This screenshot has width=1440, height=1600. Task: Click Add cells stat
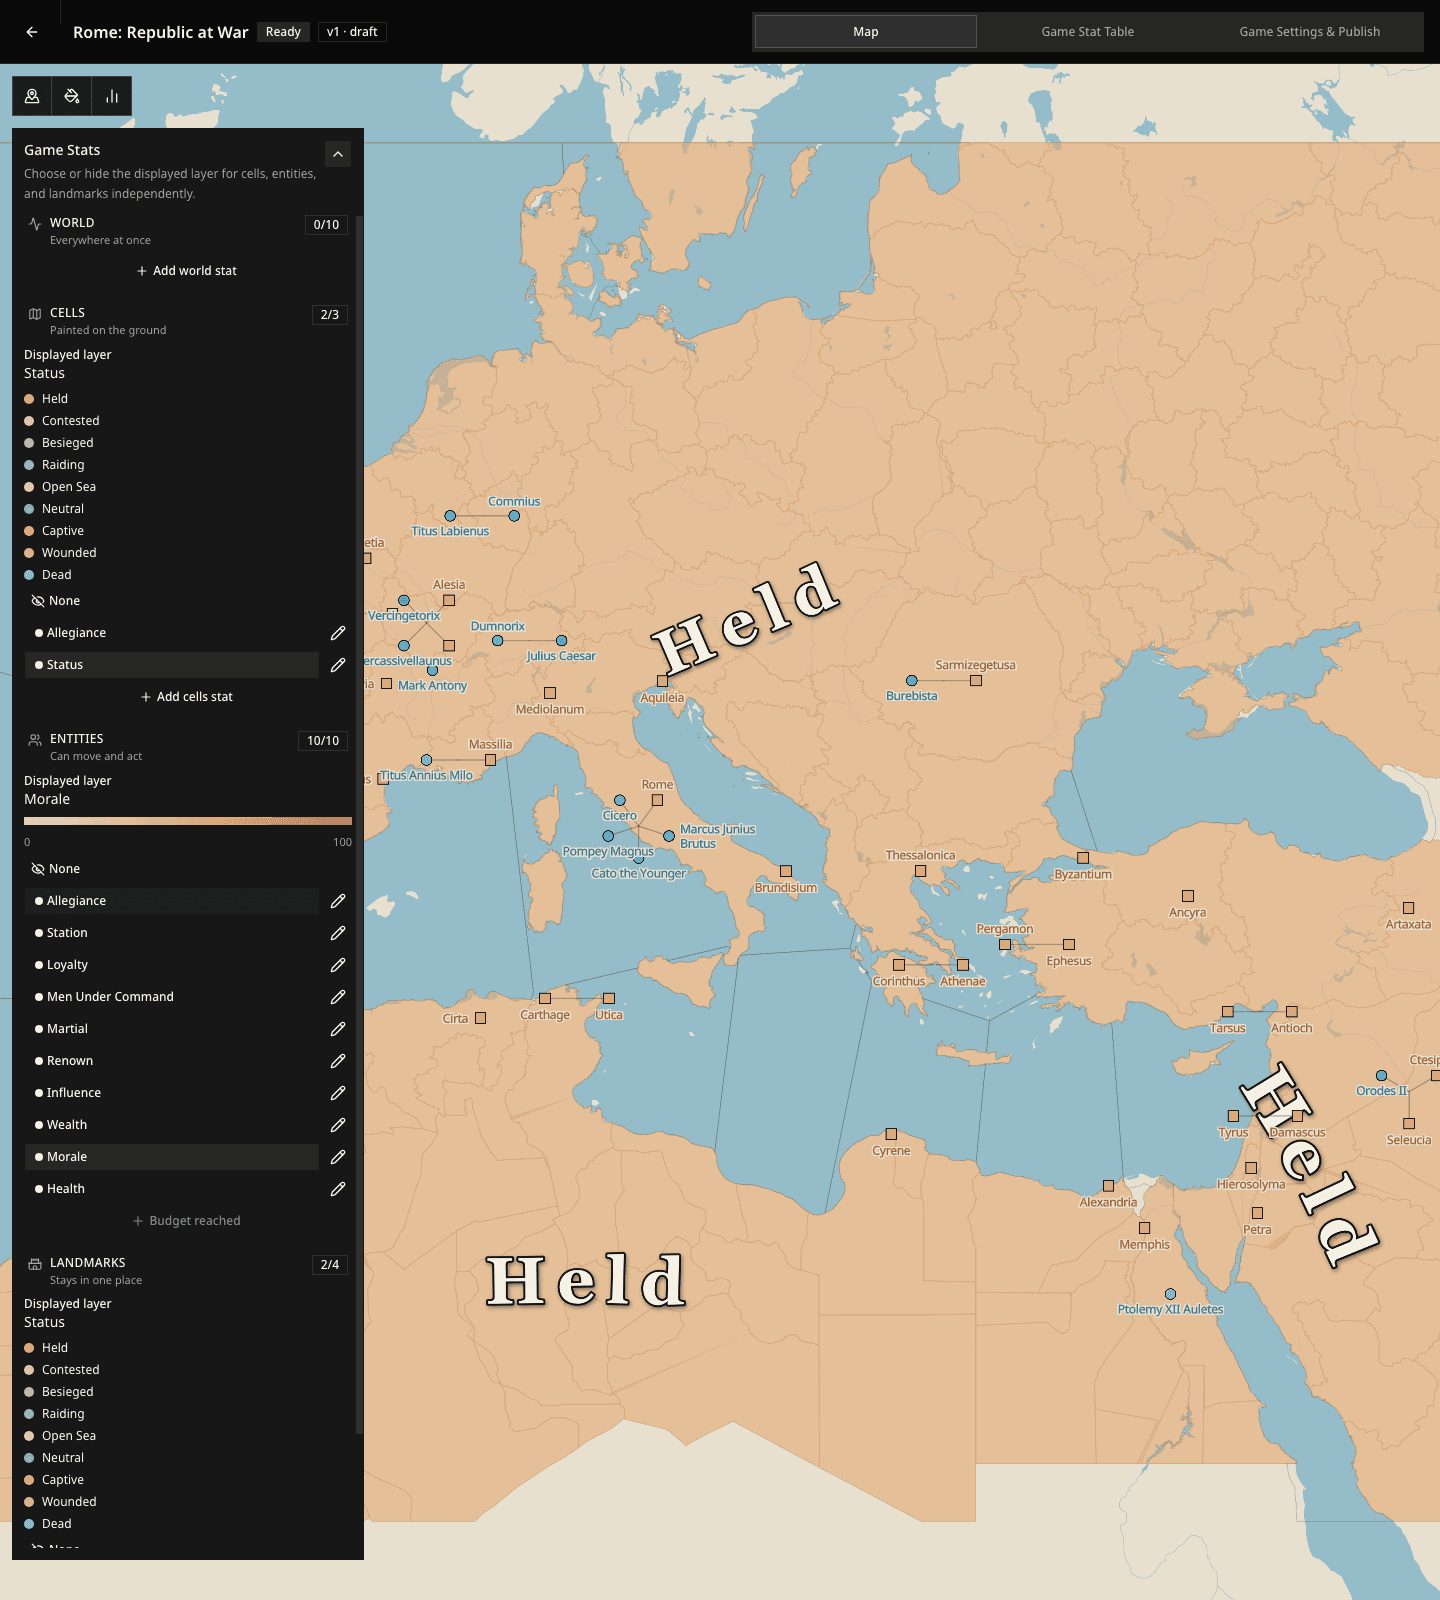coord(187,697)
